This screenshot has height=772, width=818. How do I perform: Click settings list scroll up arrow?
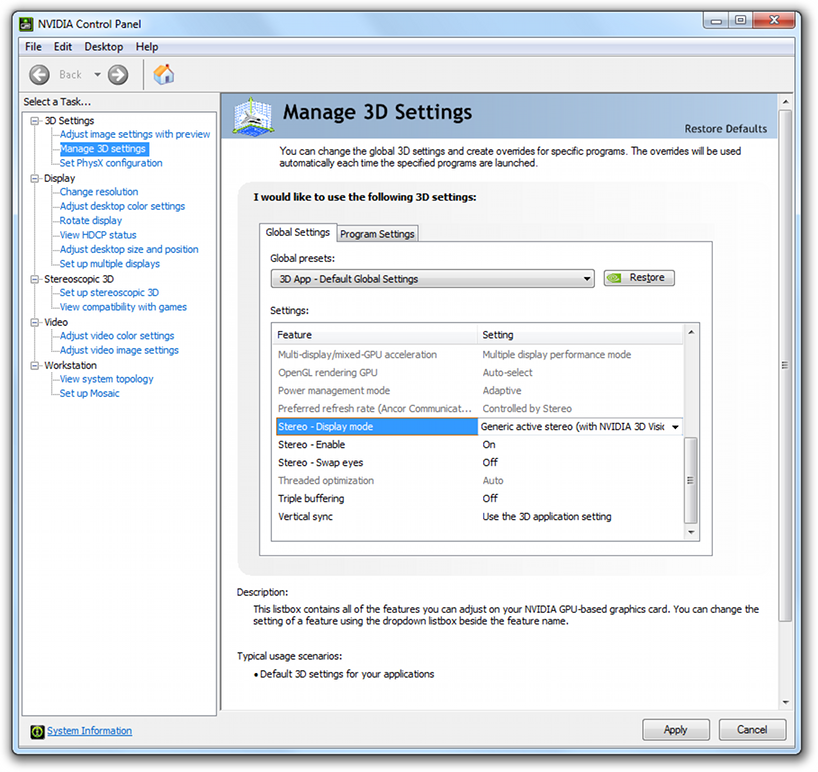[691, 332]
